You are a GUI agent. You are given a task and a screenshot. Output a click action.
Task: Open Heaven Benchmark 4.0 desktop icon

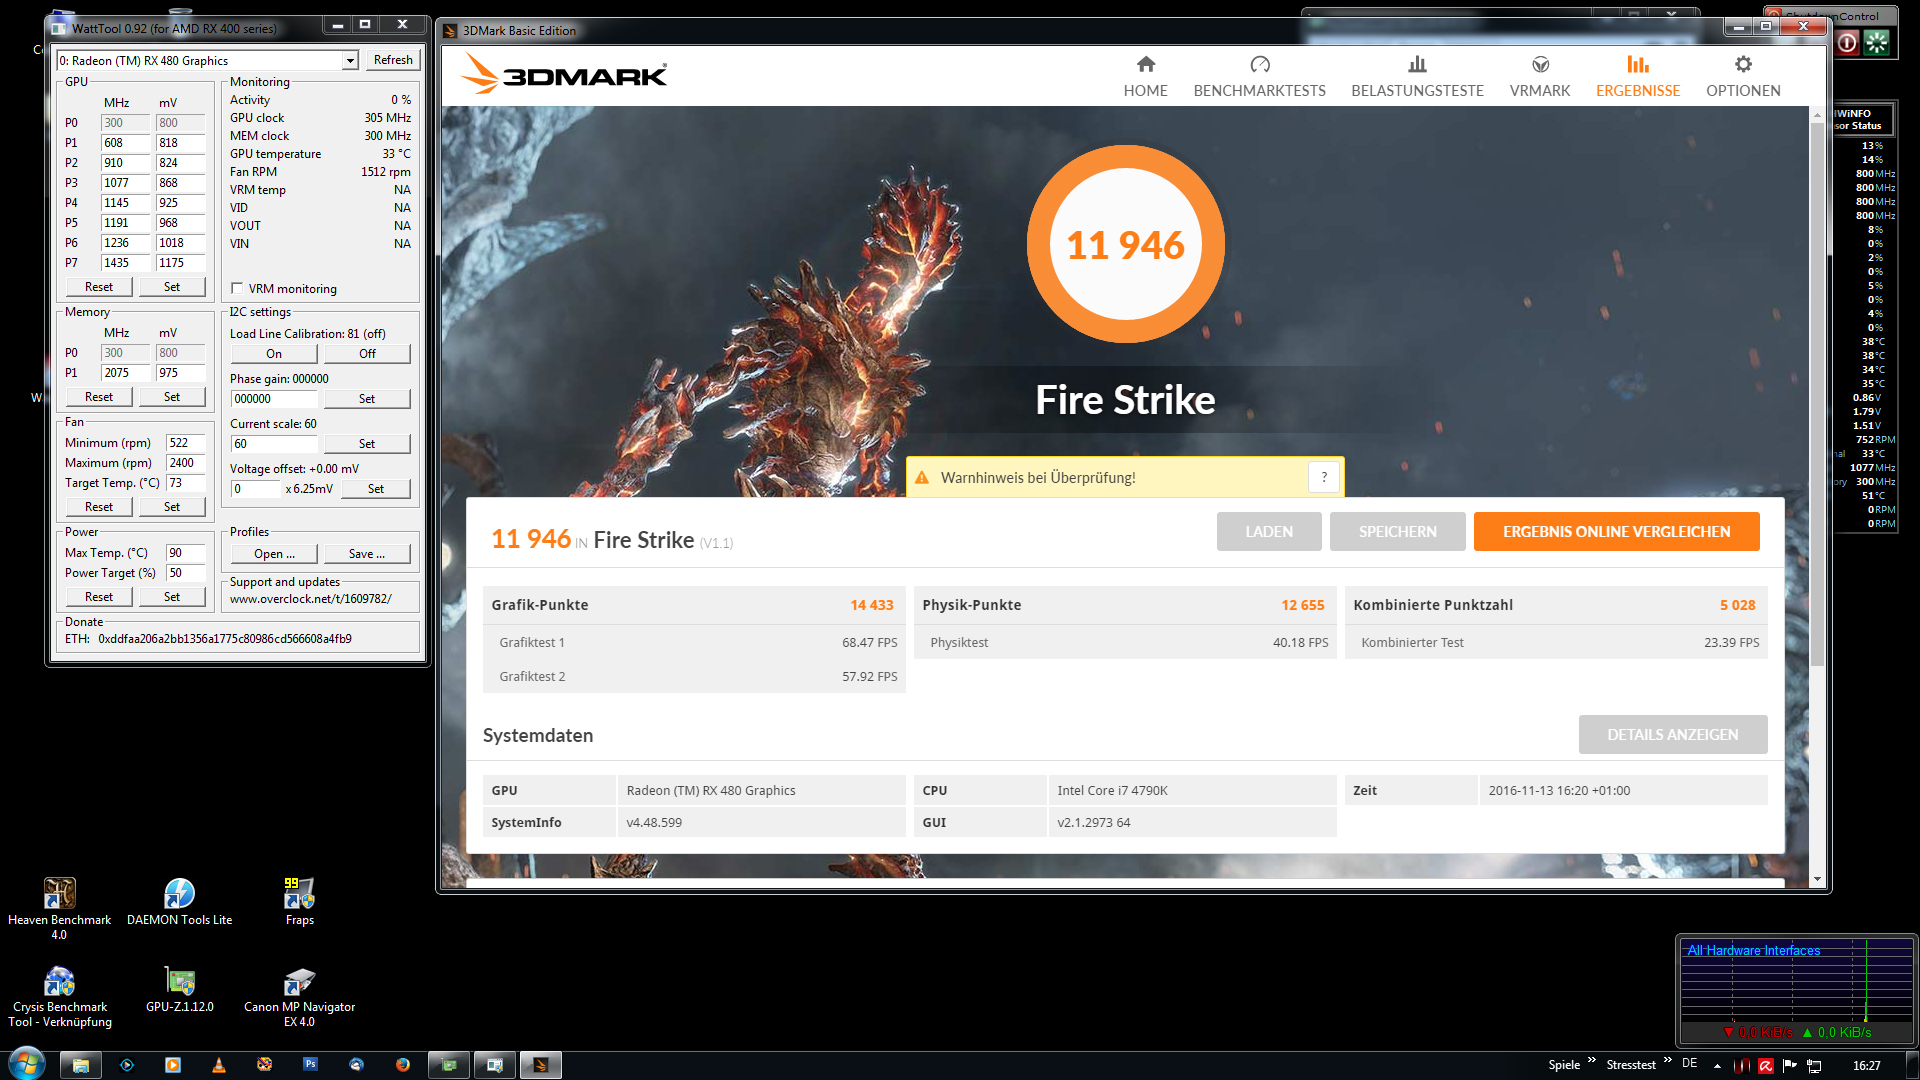(59, 893)
